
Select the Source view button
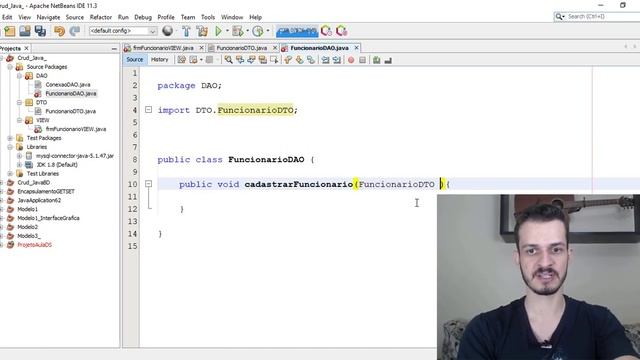tap(135, 60)
